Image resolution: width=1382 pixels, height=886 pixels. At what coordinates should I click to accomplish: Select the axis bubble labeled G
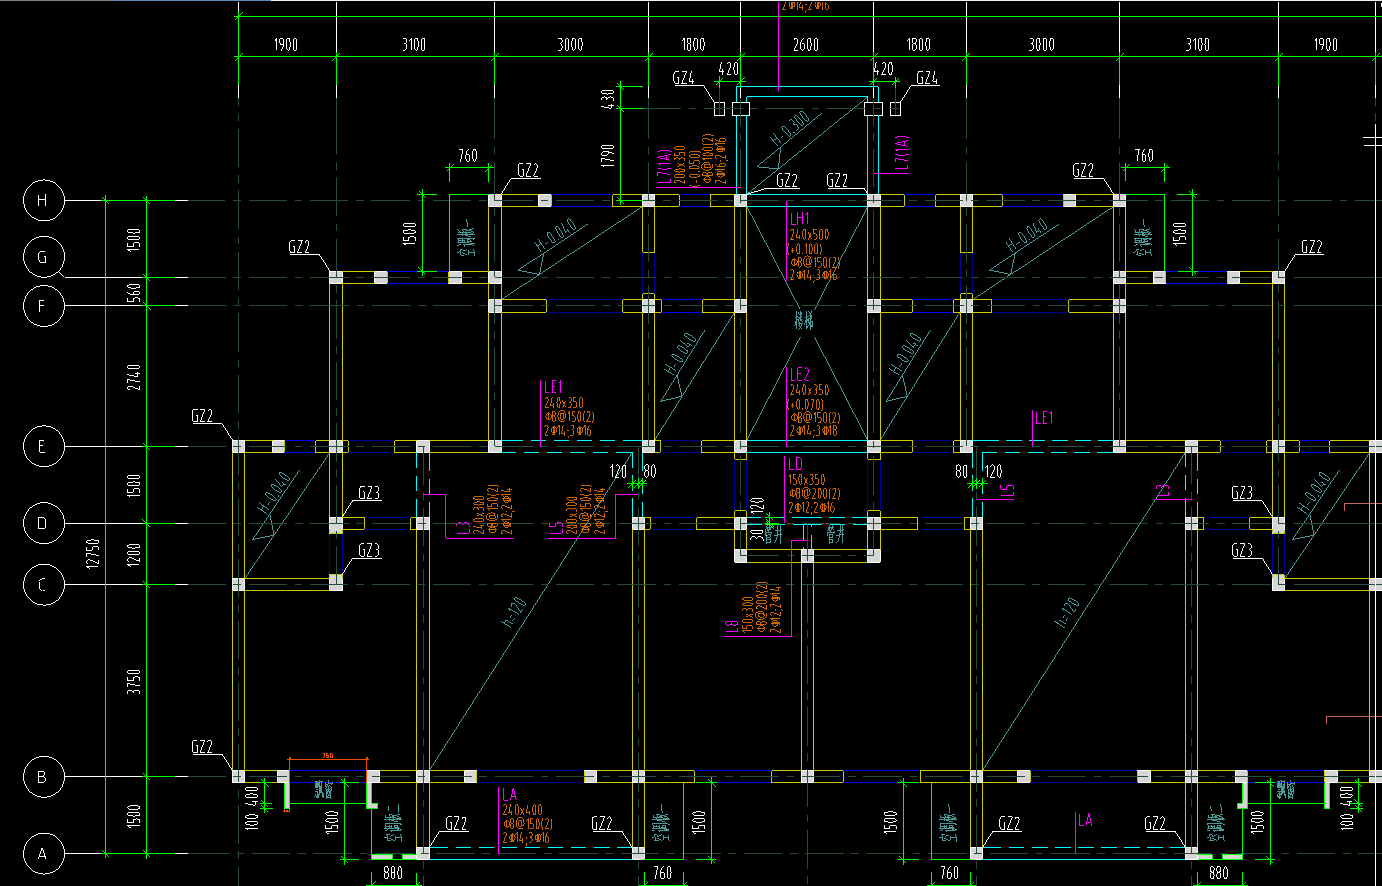(x=42, y=257)
